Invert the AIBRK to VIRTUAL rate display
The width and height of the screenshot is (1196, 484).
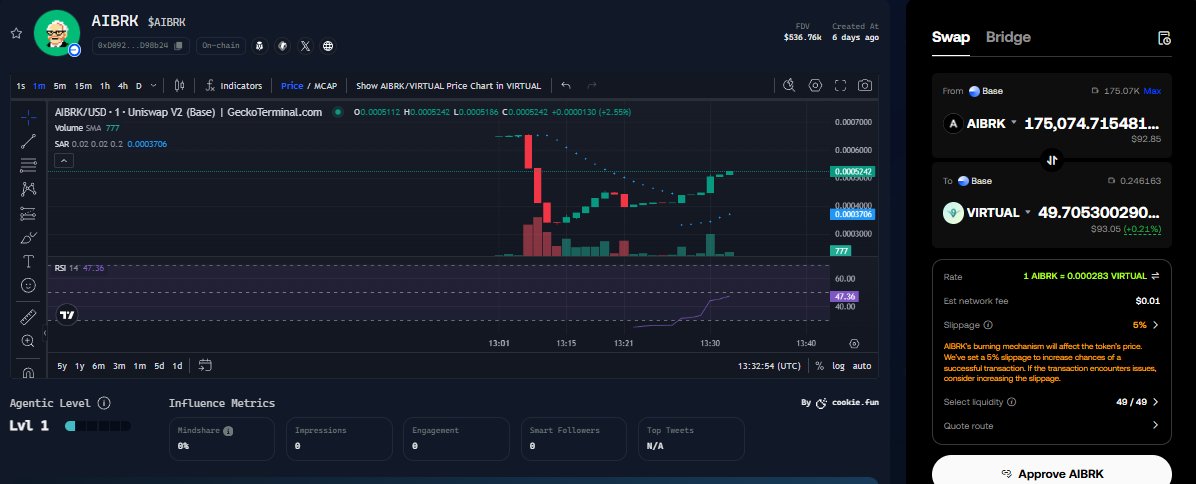(x=1155, y=276)
